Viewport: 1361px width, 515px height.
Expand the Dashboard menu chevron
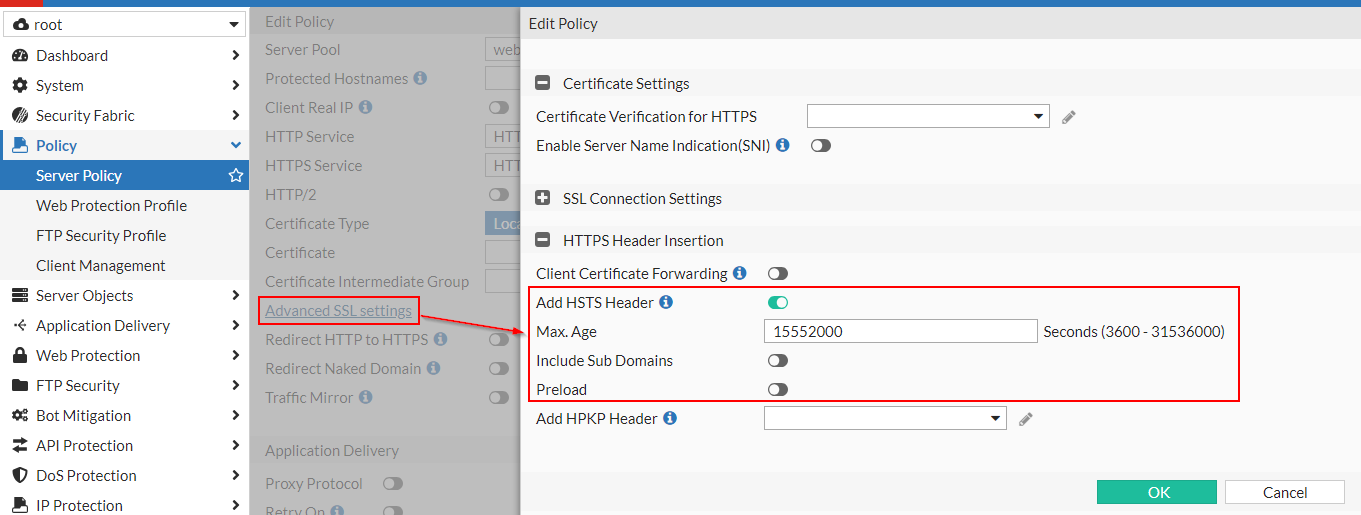coord(236,56)
